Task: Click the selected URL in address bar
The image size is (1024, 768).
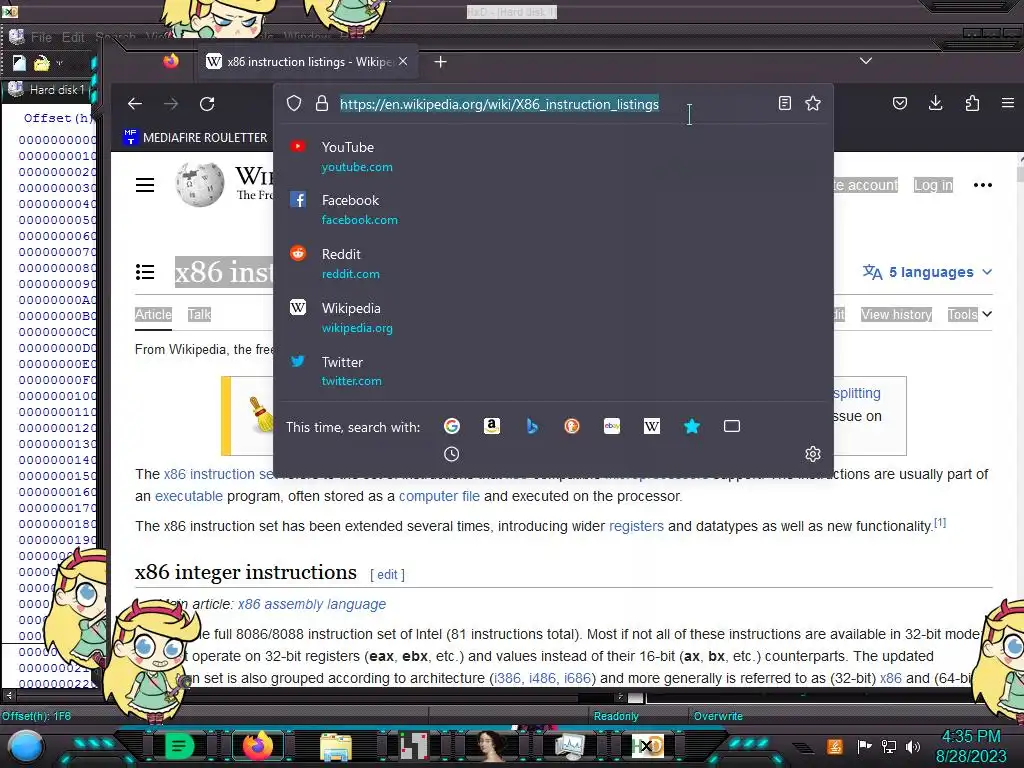Action: (x=500, y=104)
